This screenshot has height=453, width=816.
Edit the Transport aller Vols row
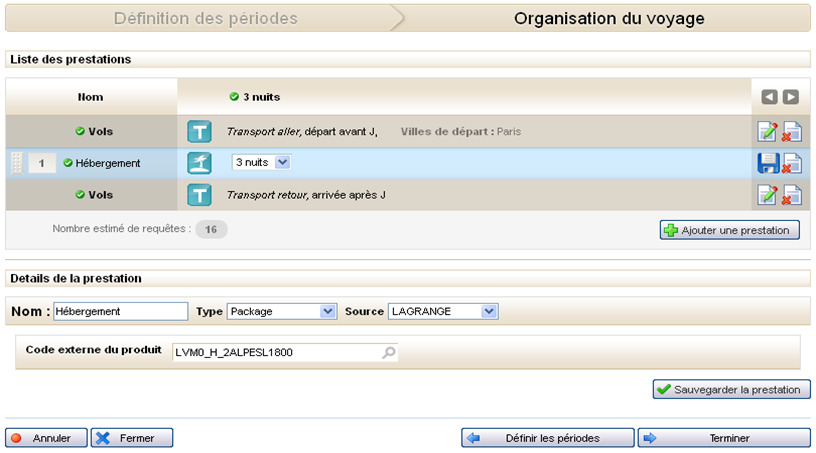pos(767,131)
